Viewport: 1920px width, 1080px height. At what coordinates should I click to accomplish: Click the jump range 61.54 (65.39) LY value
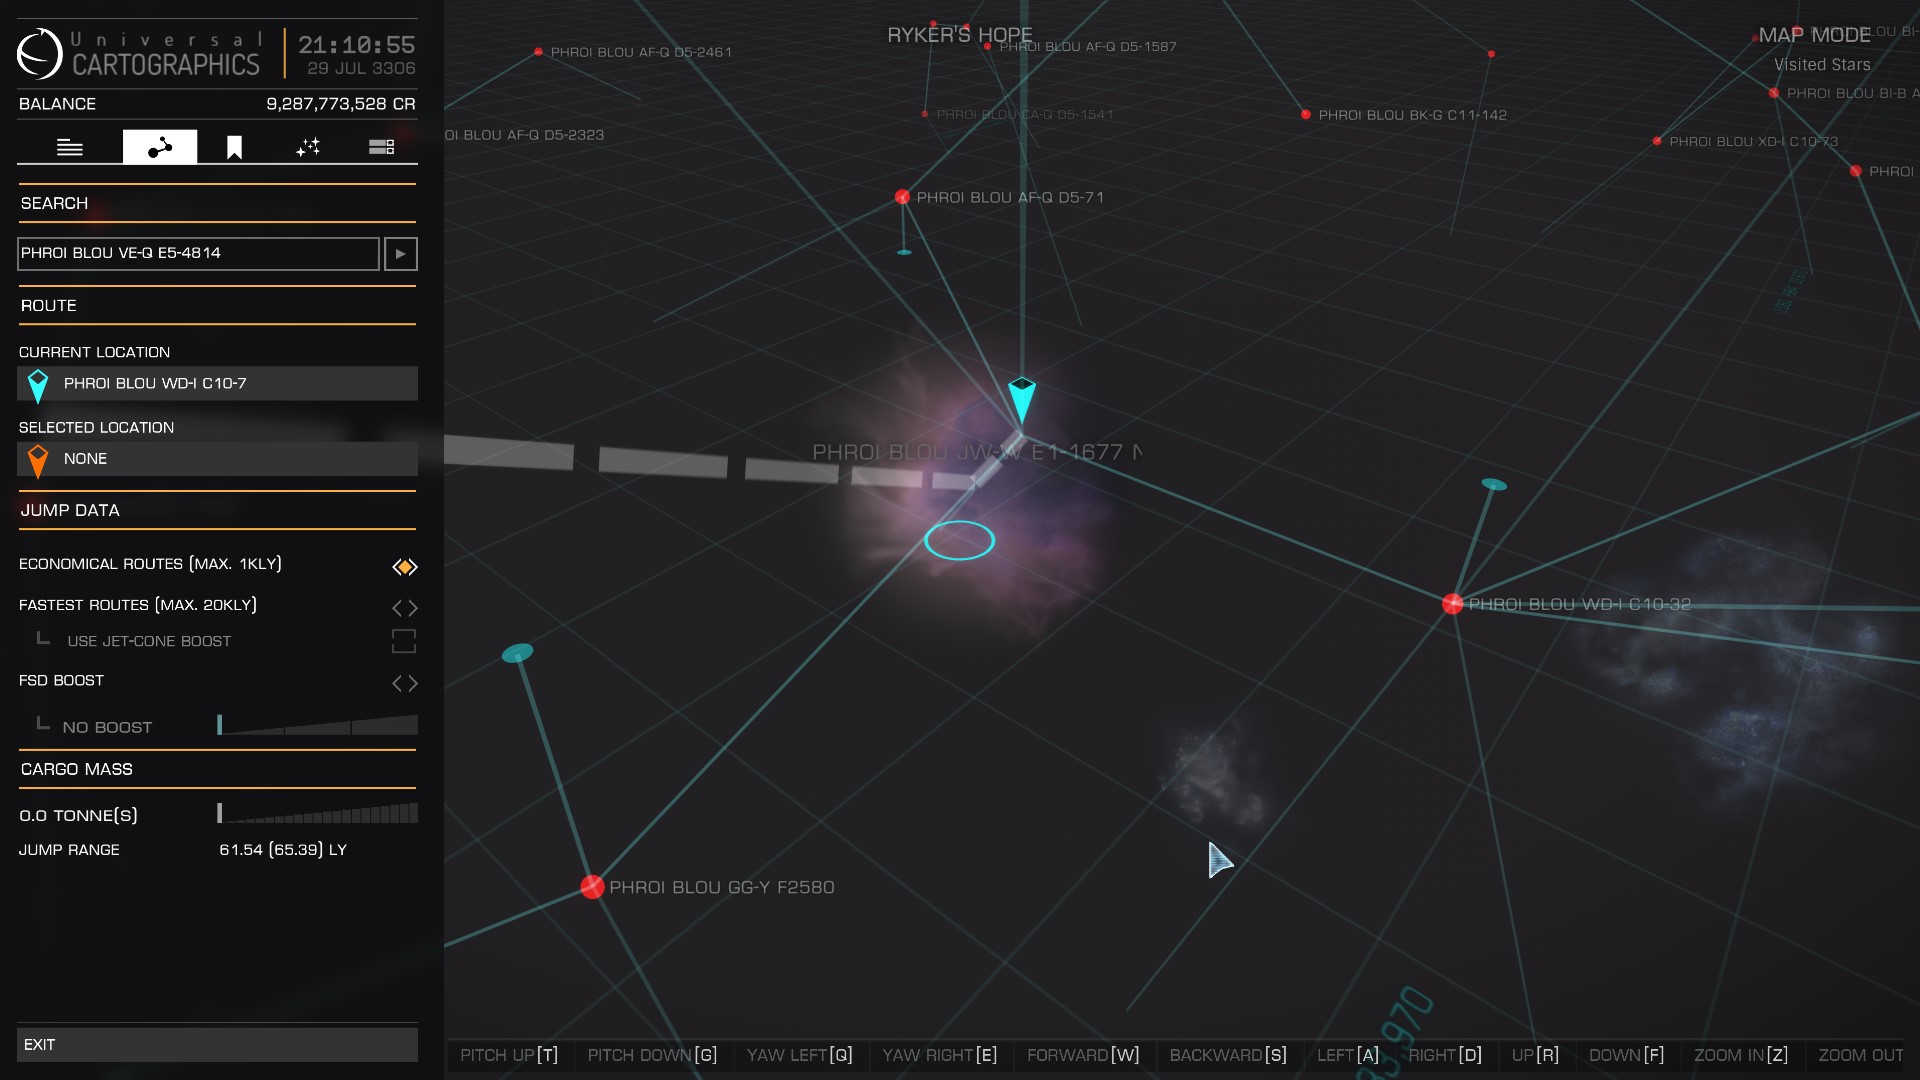[x=283, y=850]
